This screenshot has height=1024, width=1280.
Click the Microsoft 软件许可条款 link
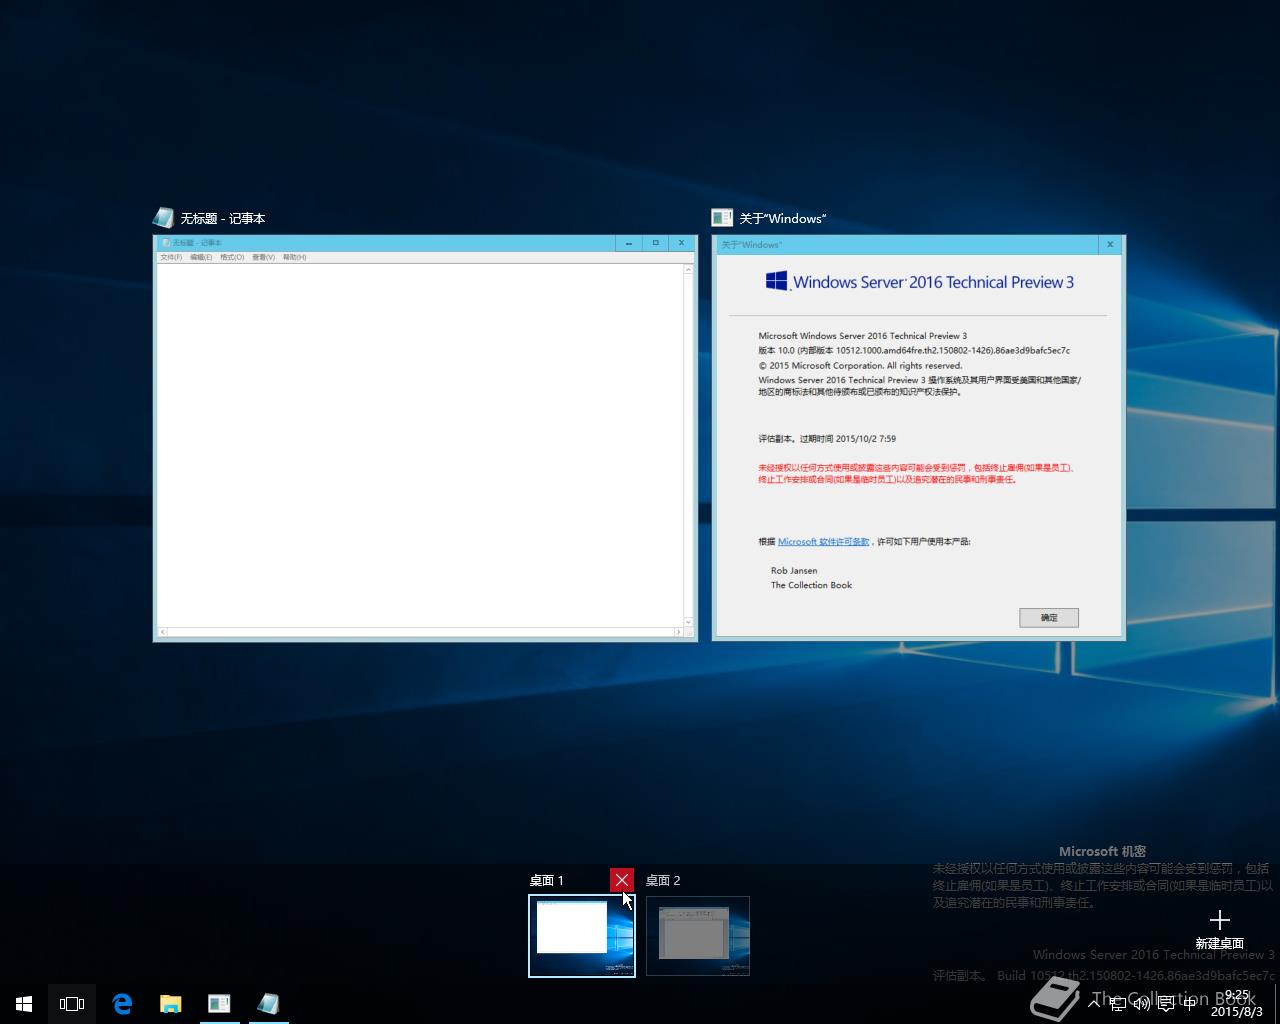pyautogui.click(x=823, y=541)
